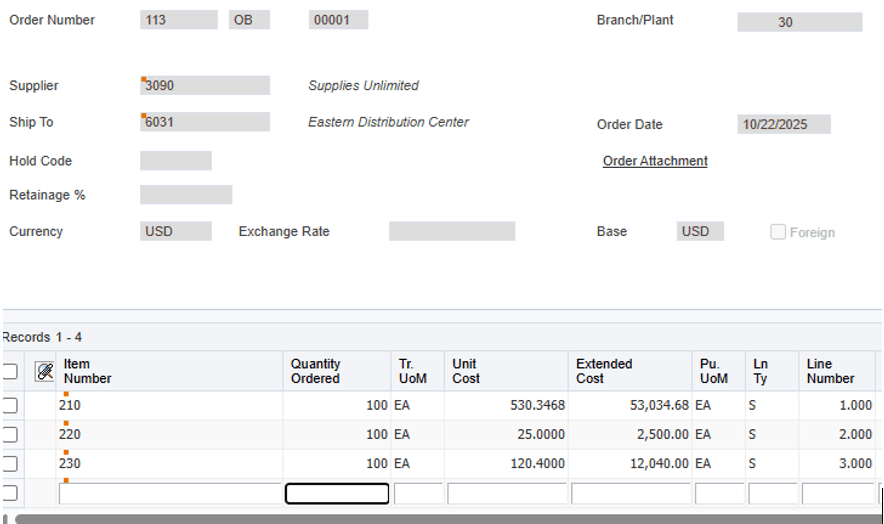Click line number 1.000 cell

[x=837, y=406]
